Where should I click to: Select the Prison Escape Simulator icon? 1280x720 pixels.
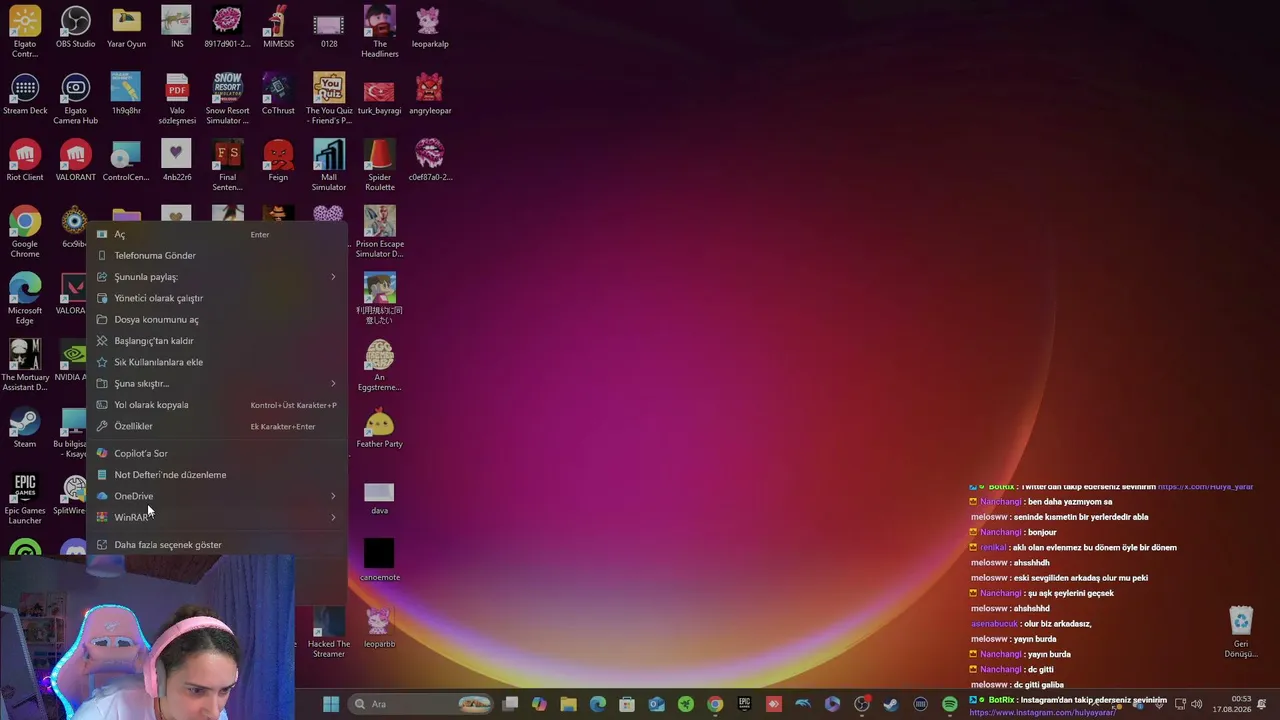tap(380, 232)
